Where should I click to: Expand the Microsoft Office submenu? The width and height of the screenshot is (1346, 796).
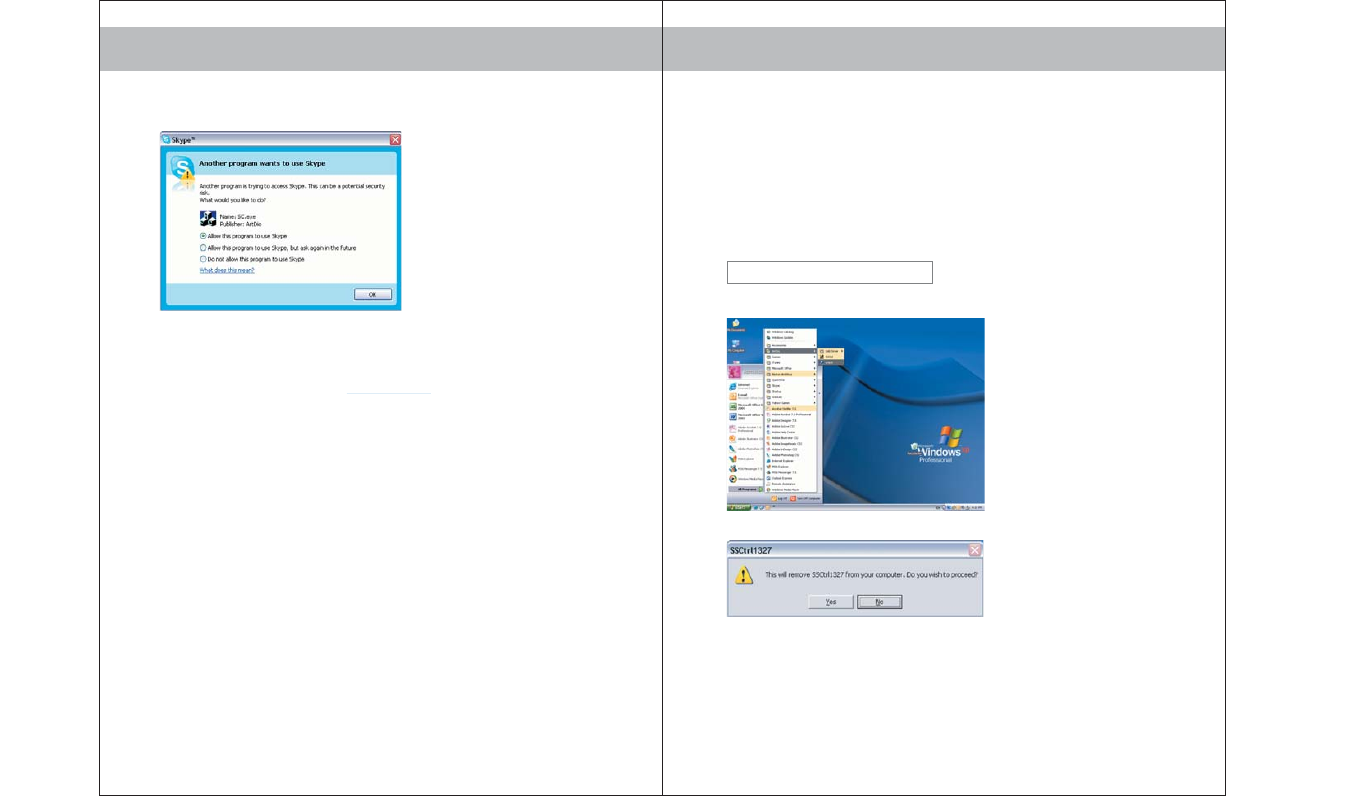coord(790,368)
